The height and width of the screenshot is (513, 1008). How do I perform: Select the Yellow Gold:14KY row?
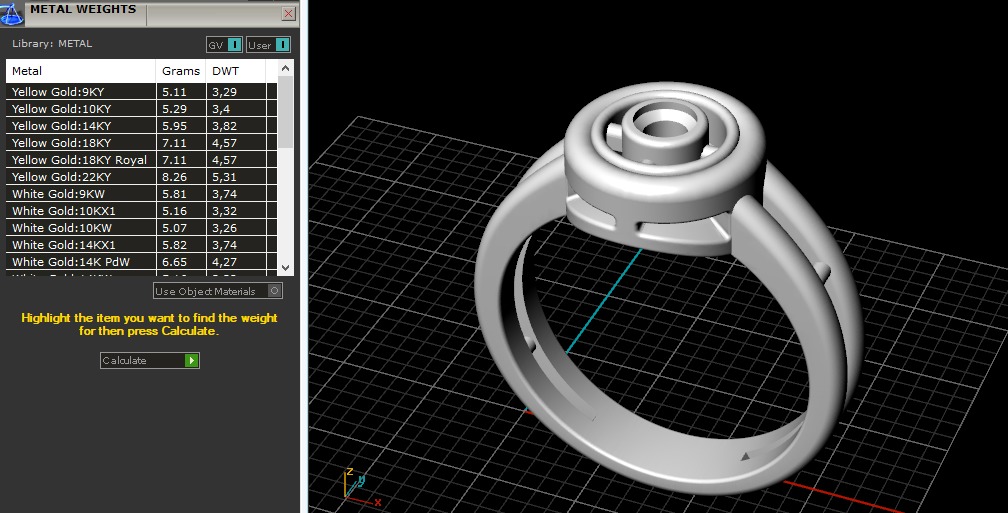click(141, 126)
